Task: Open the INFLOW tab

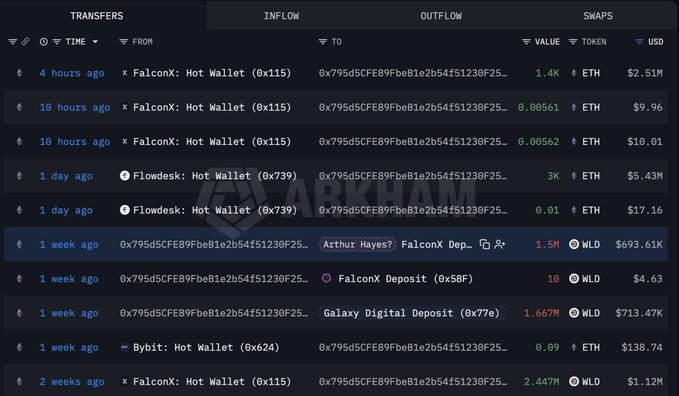Action: [281, 16]
